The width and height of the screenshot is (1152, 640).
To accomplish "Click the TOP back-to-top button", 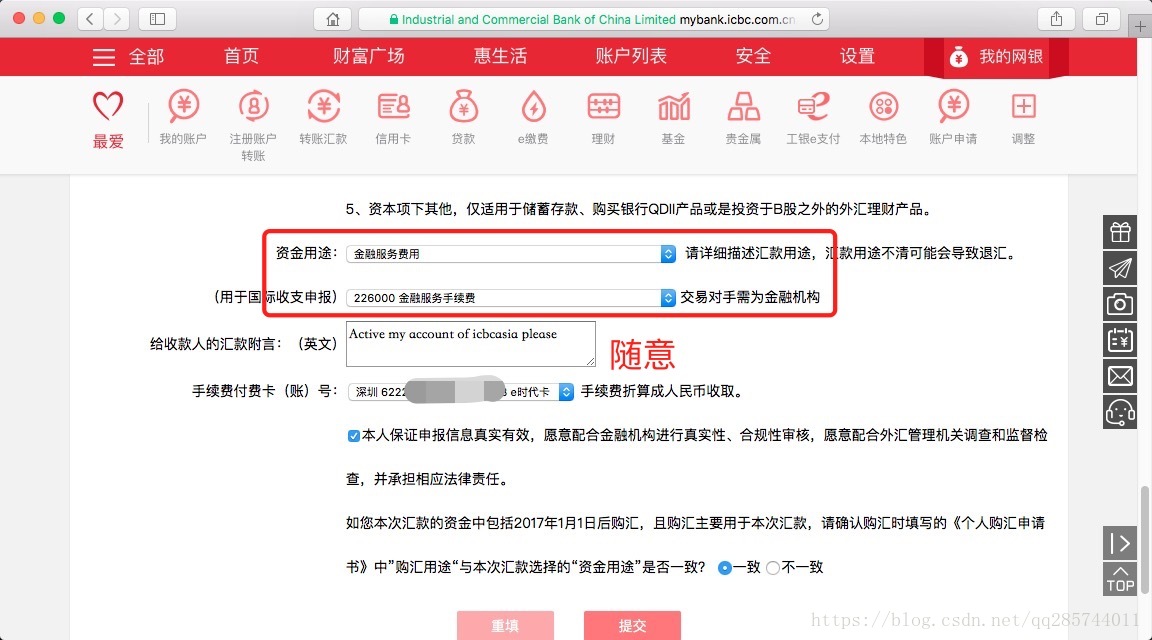I will (x=1120, y=579).
